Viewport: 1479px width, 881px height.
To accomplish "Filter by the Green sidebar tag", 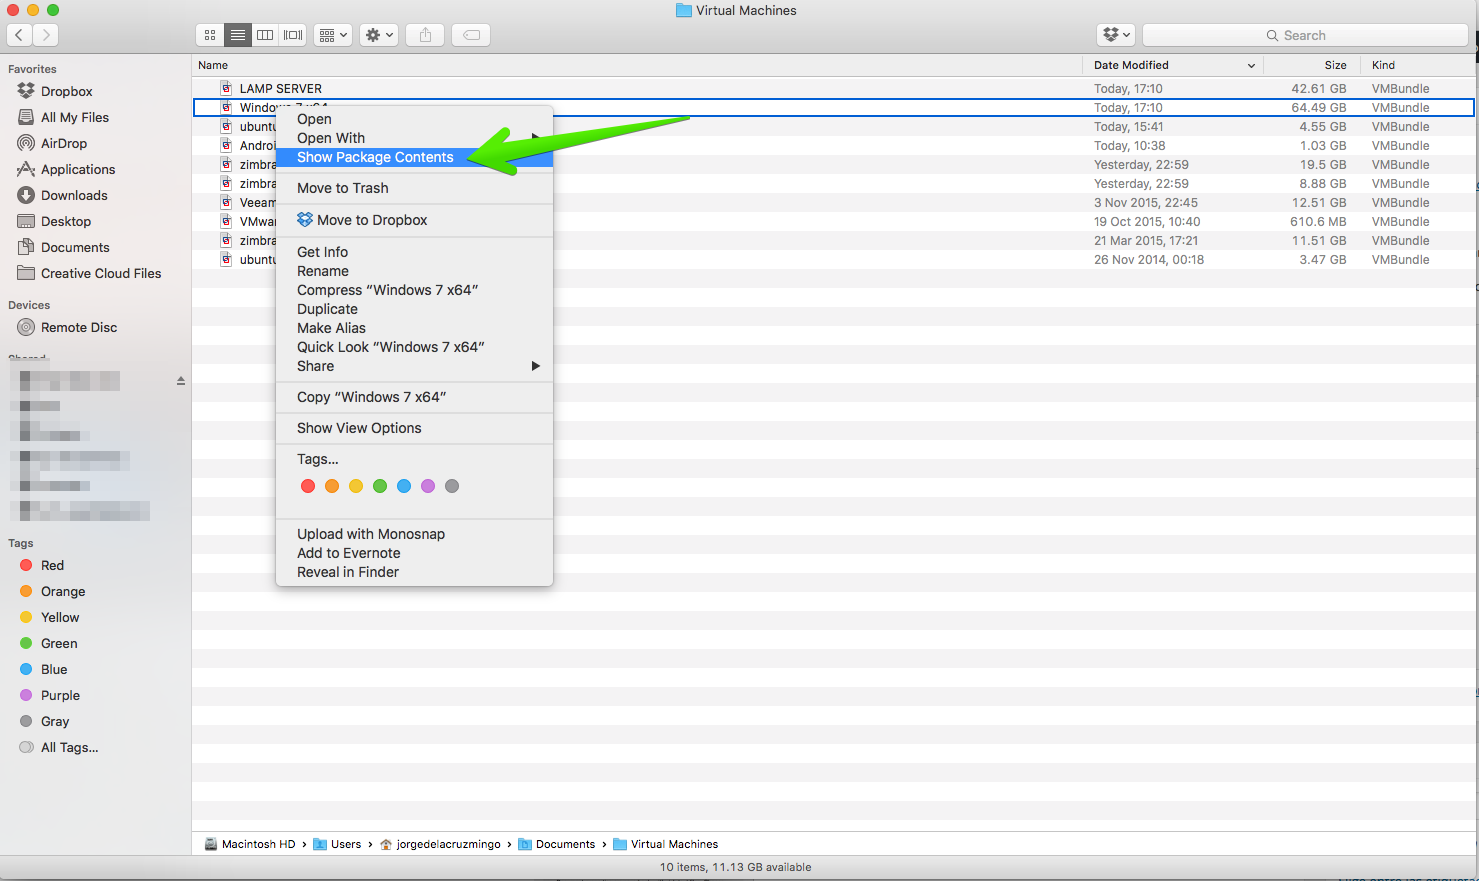I will 58,643.
